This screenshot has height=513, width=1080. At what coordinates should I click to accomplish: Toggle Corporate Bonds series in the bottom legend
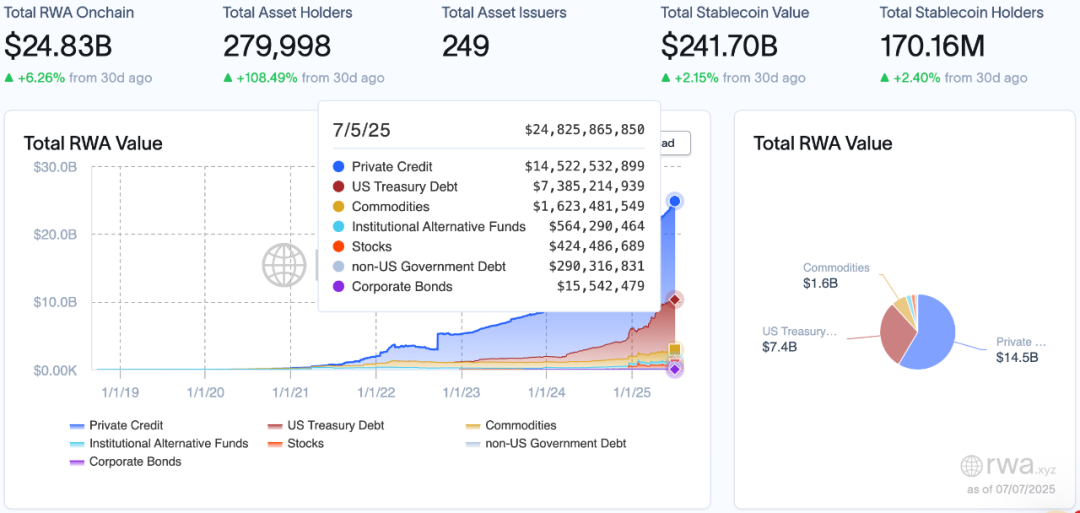click(126, 461)
